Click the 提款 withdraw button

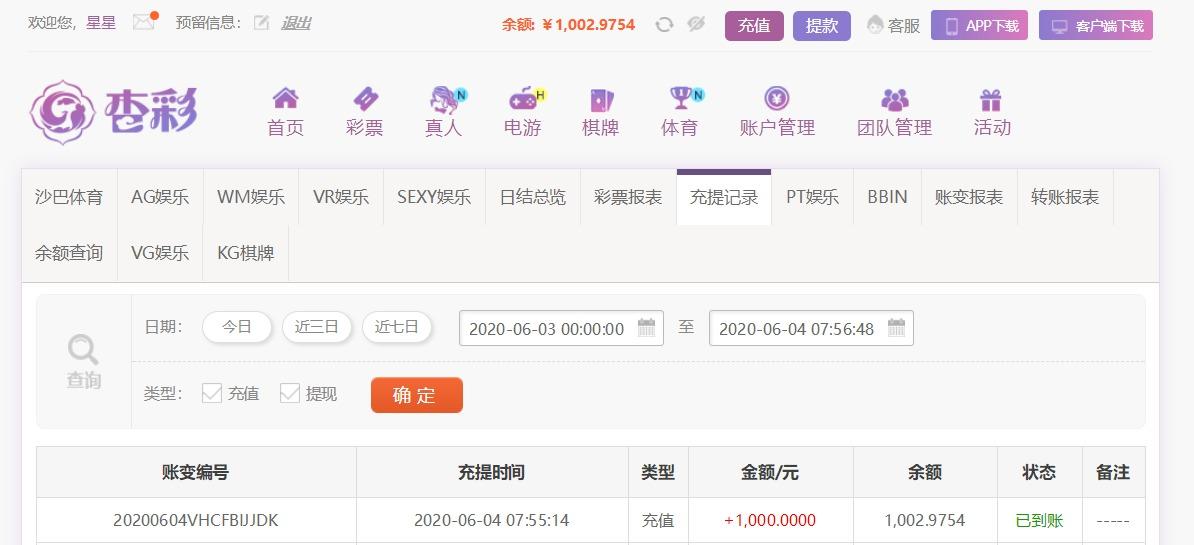(x=822, y=25)
